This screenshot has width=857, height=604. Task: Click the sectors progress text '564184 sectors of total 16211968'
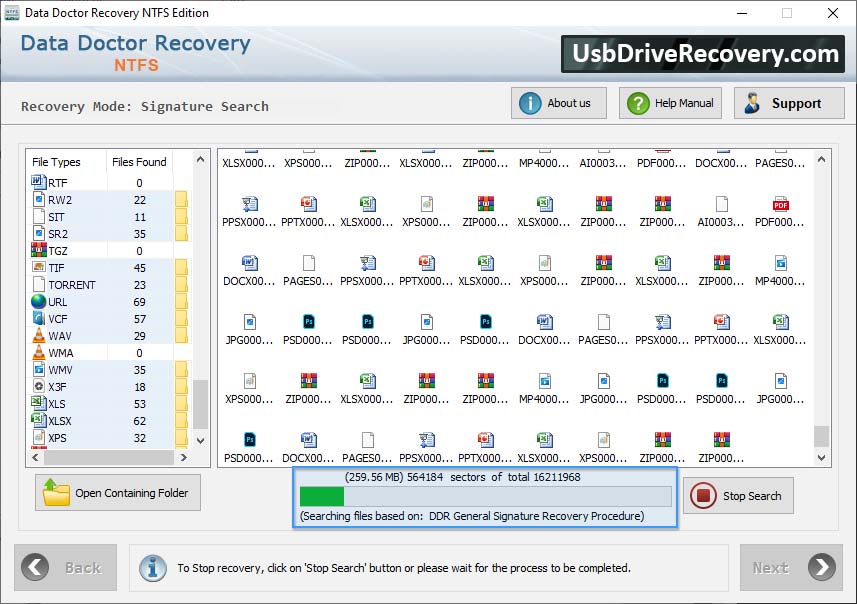(494, 477)
